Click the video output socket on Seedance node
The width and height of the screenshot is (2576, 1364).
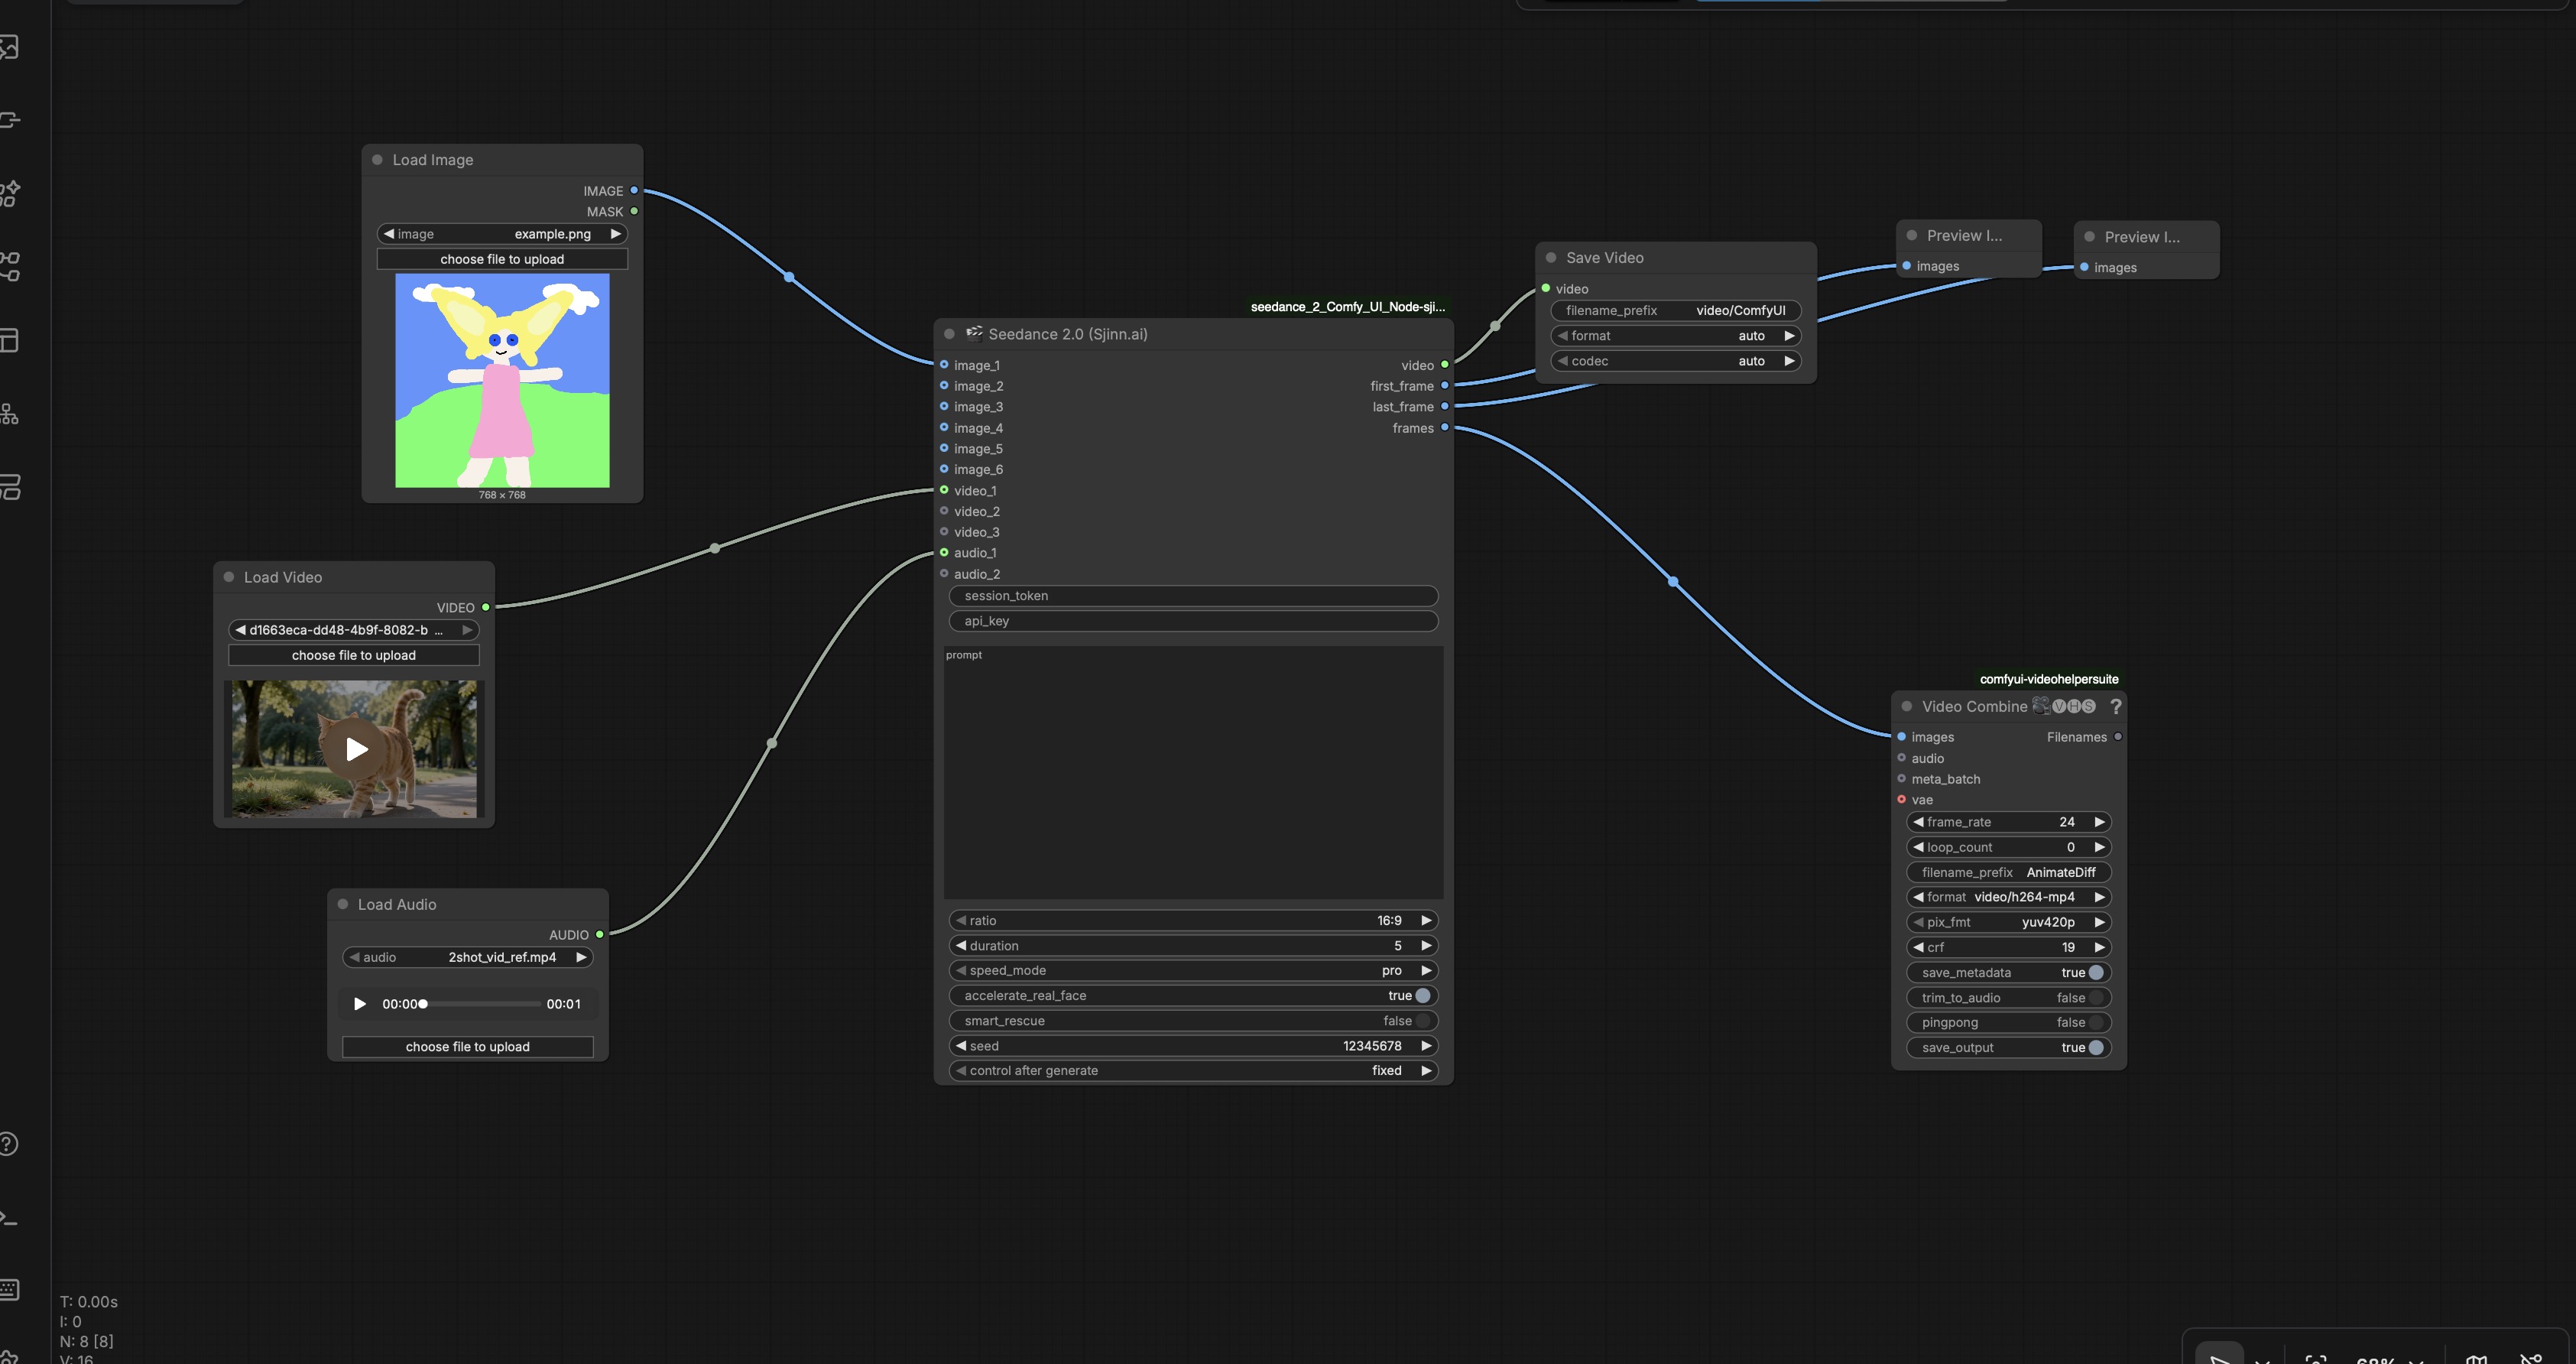click(1444, 364)
